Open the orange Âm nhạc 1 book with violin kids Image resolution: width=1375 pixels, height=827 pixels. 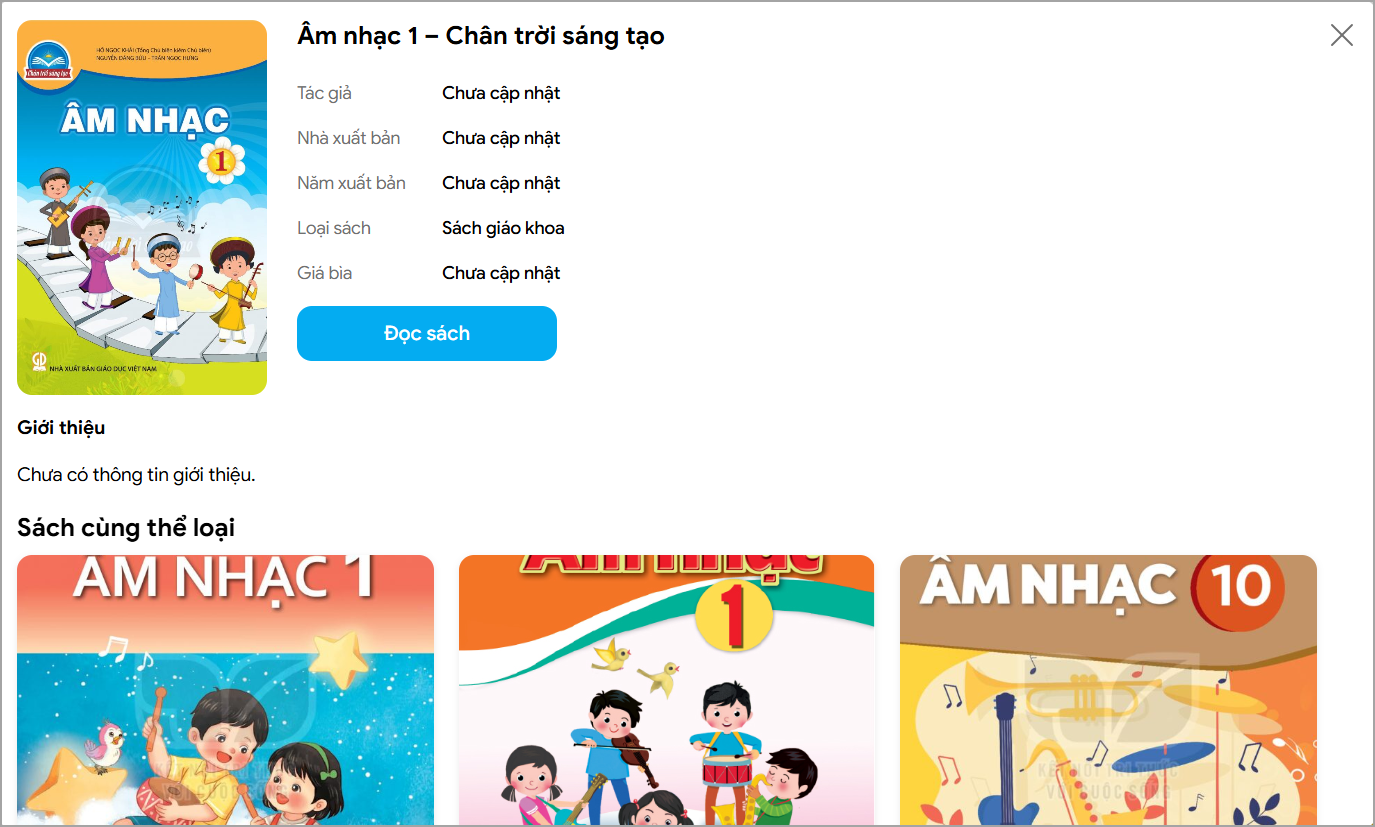pyautogui.click(x=667, y=690)
